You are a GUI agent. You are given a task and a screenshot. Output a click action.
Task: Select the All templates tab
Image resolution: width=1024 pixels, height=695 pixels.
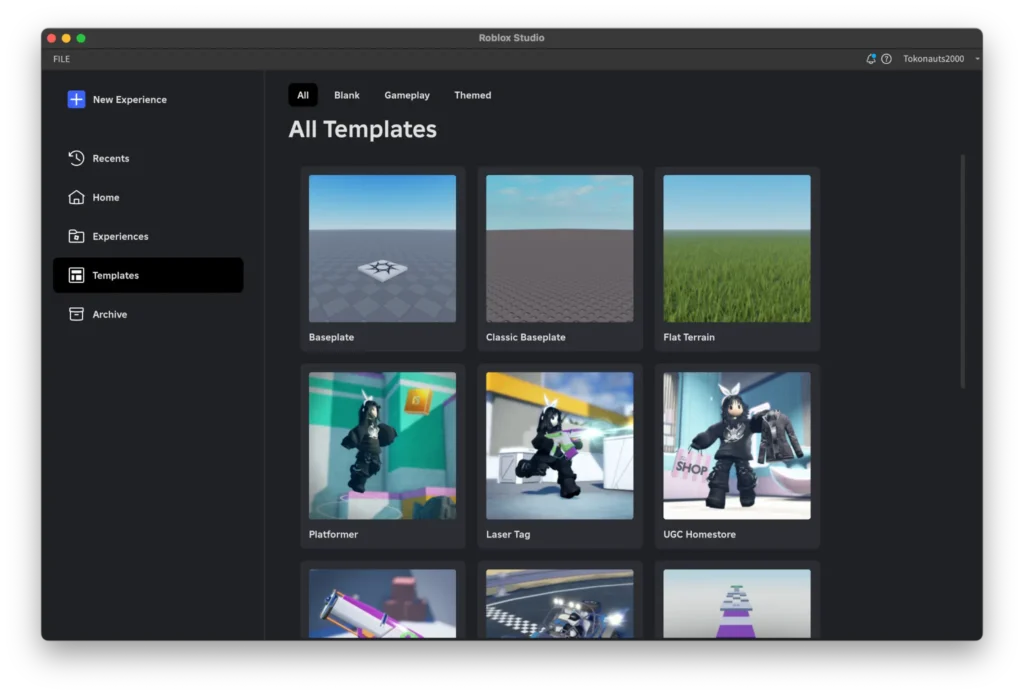click(x=303, y=95)
